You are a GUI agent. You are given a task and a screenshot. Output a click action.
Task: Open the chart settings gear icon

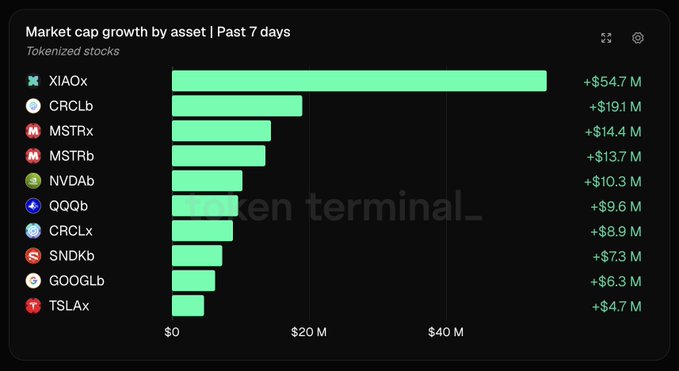click(637, 38)
